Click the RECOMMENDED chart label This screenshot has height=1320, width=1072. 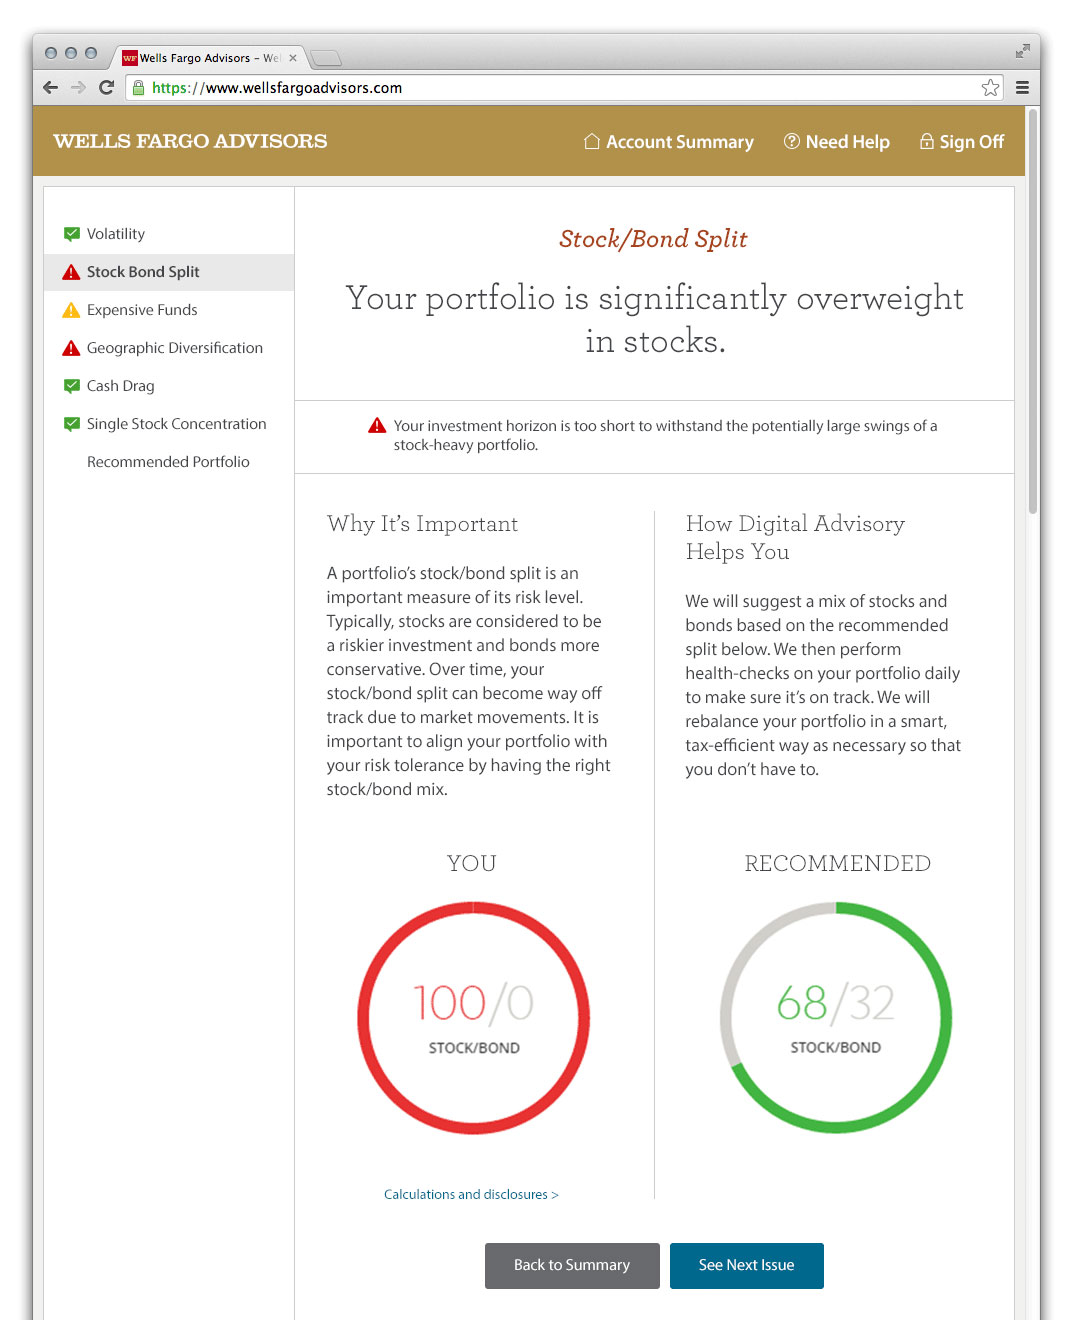pyautogui.click(x=838, y=863)
